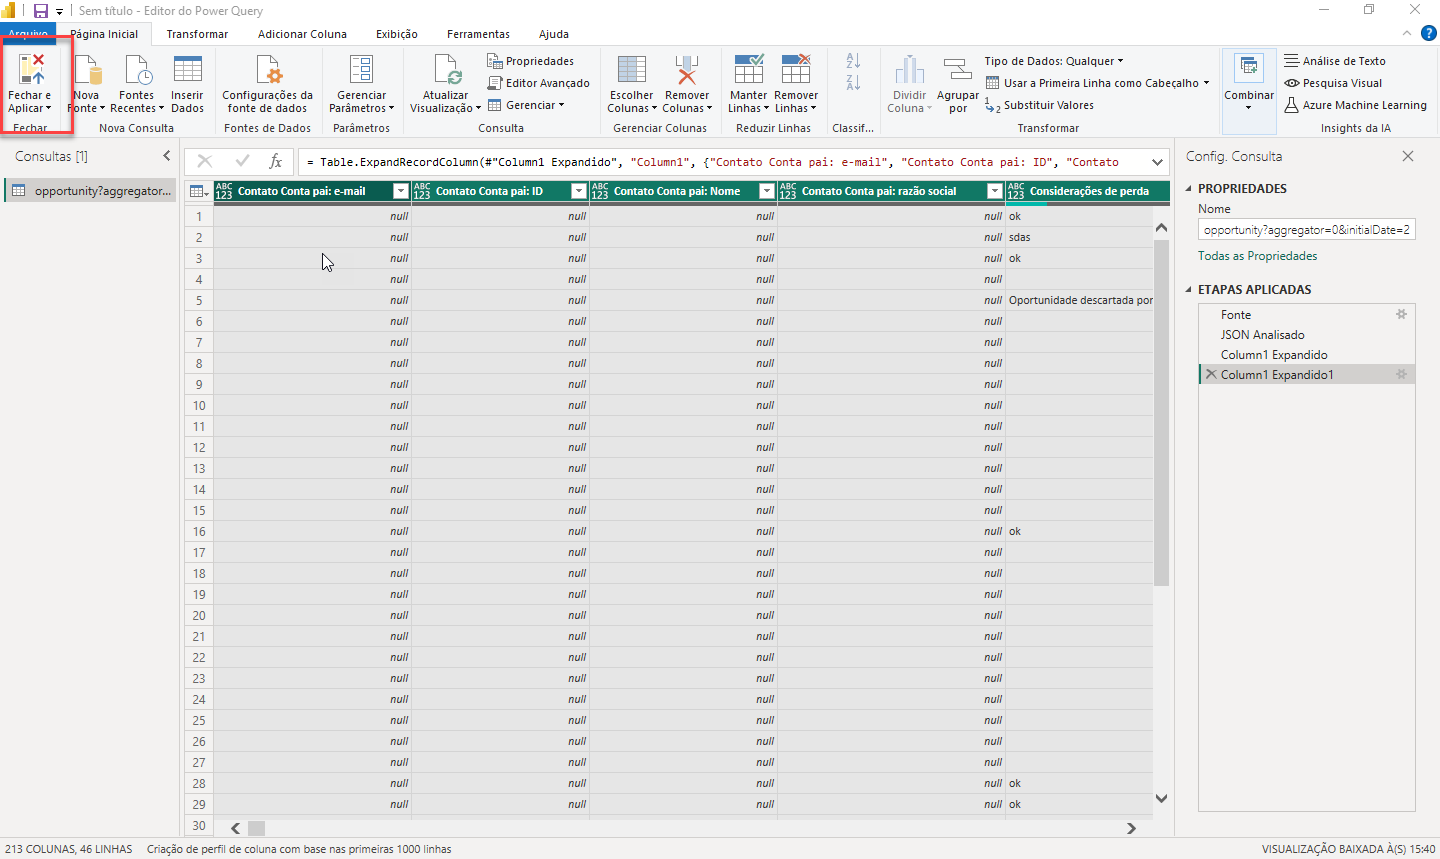
Task: Open Pesquisa Visual
Action: pyautogui.click(x=1333, y=83)
